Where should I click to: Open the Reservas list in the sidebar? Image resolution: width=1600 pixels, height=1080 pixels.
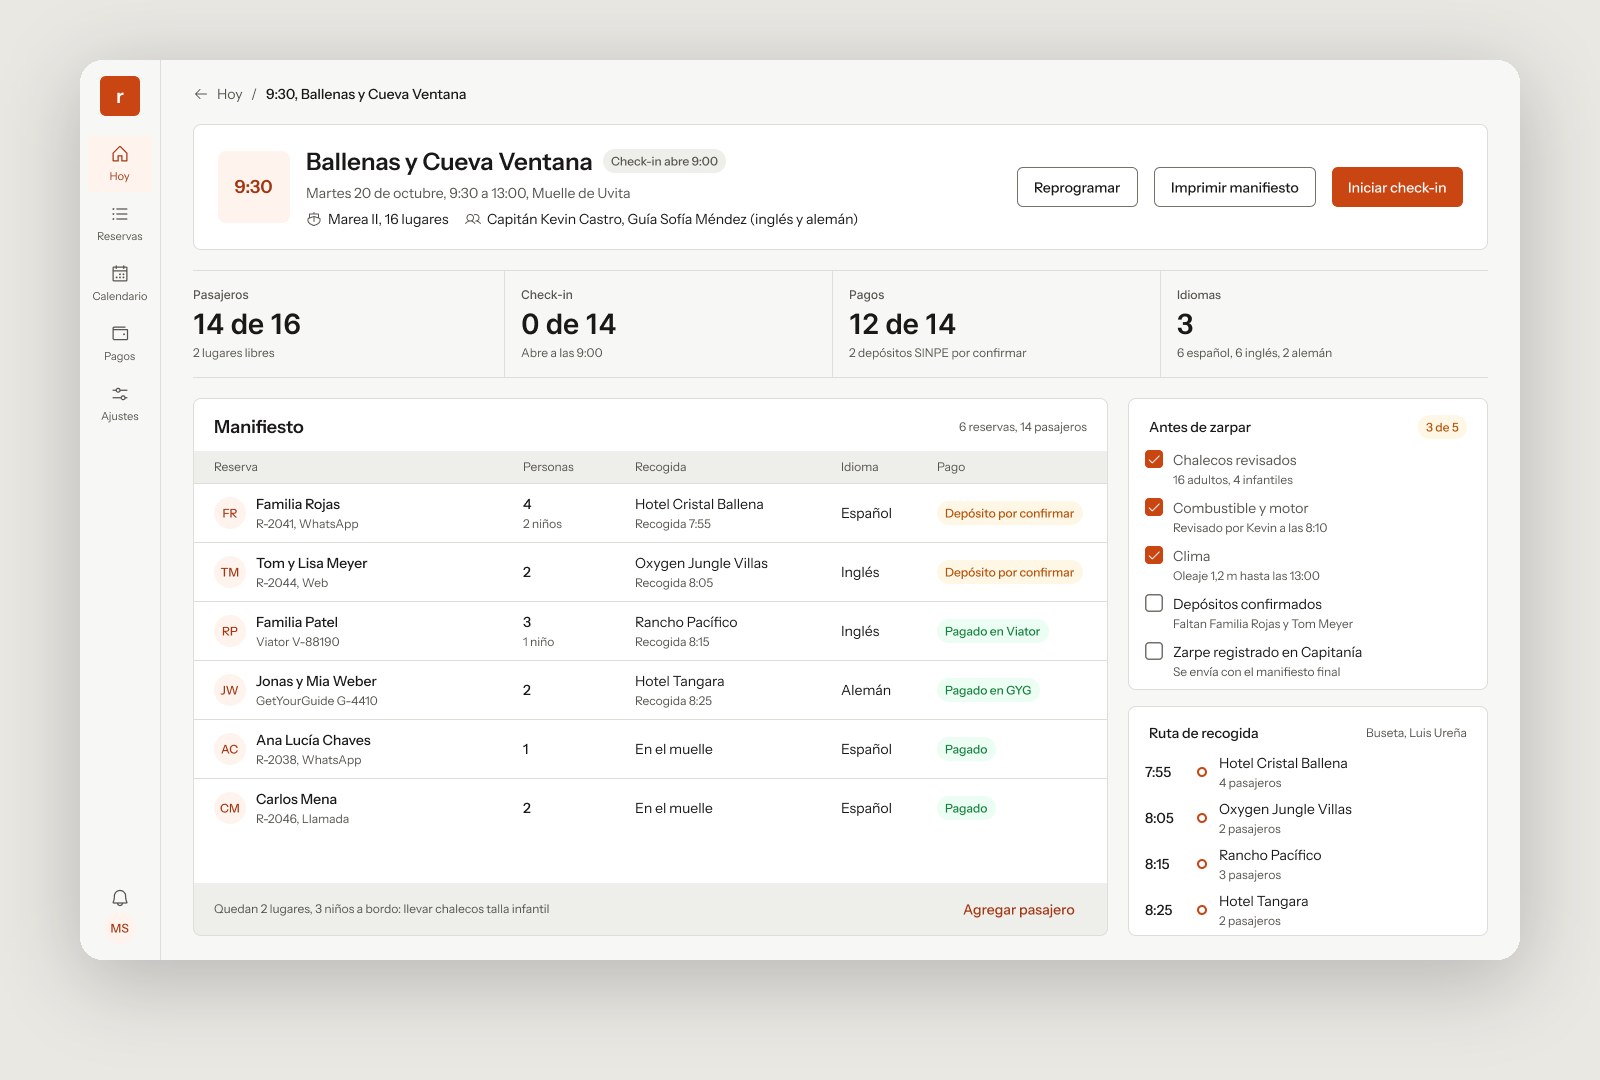[x=120, y=223]
